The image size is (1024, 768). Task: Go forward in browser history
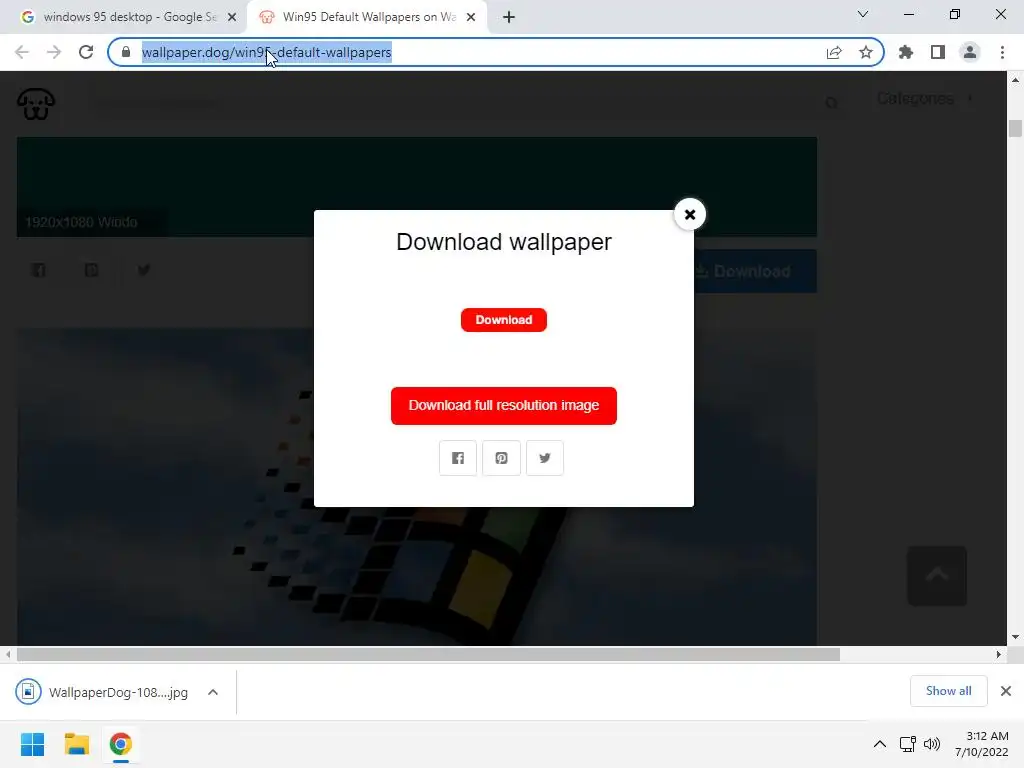[x=54, y=52]
